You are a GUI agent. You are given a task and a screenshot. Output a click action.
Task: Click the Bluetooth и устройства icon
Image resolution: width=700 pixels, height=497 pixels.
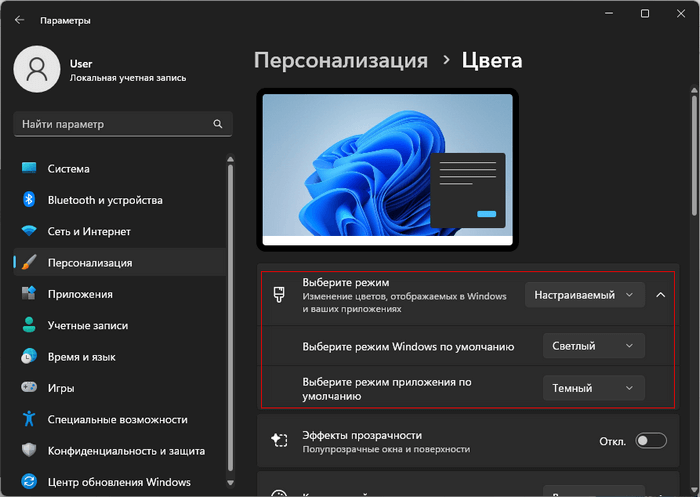pyautogui.click(x=28, y=200)
